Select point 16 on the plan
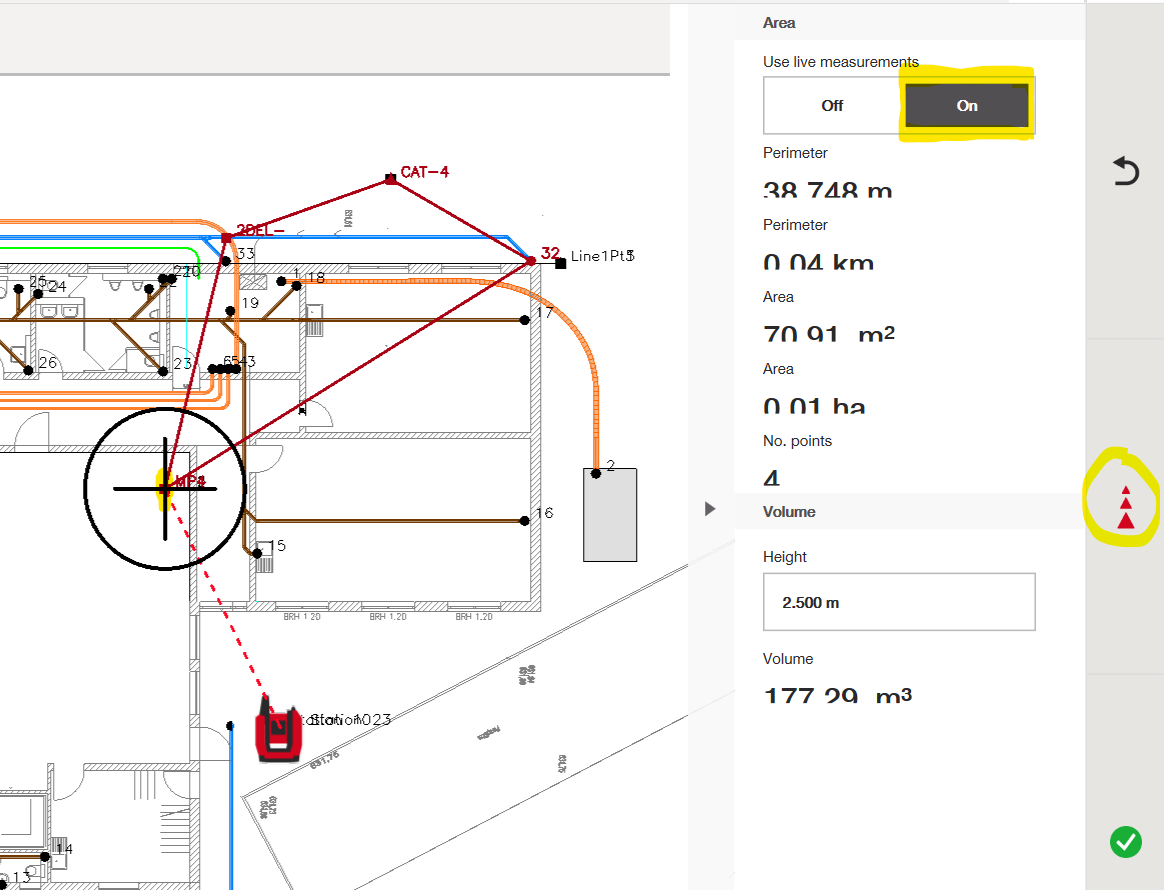This screenshot has height=890, width=1164. pyautogui.click(x=524, y=520)
